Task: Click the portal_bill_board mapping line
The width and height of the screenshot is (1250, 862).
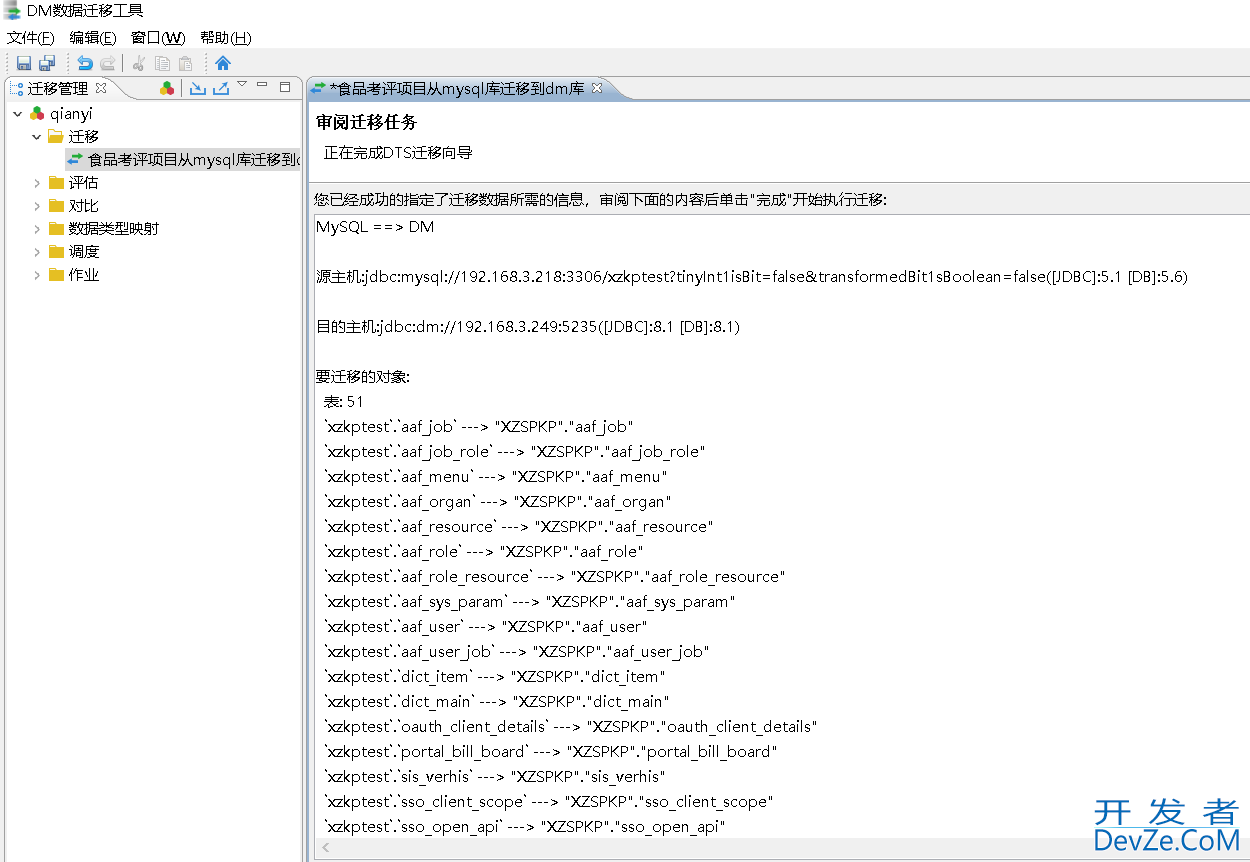Action: 551,752
